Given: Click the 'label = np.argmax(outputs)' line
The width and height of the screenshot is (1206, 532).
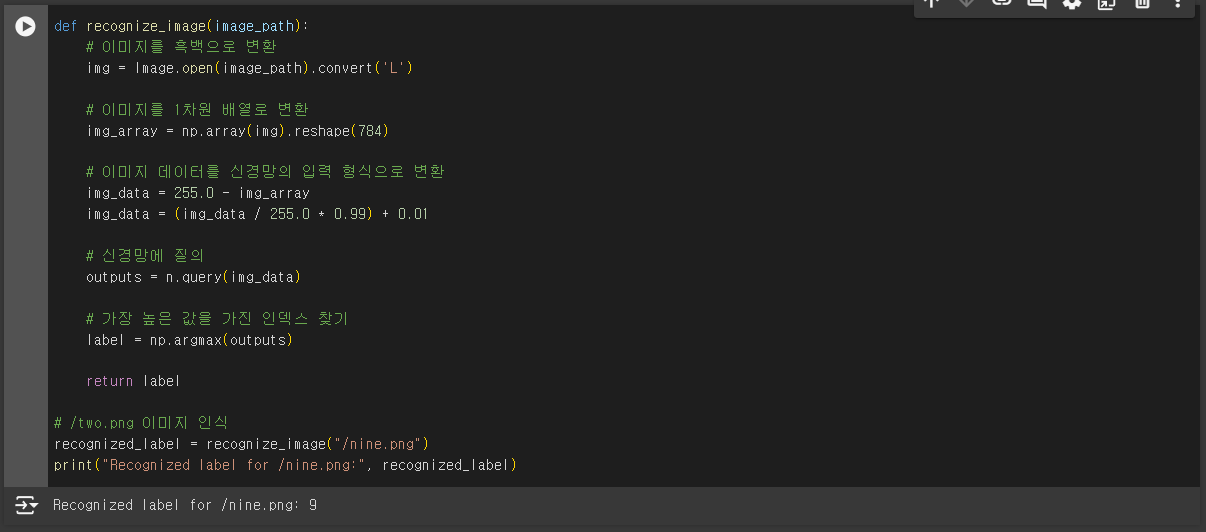Looking at the screenshot, I should [189, 340].
